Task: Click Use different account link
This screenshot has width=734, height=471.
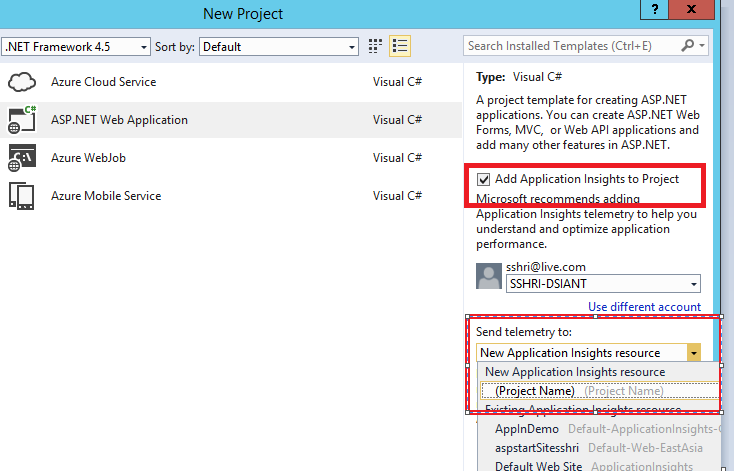Action: 644,307
